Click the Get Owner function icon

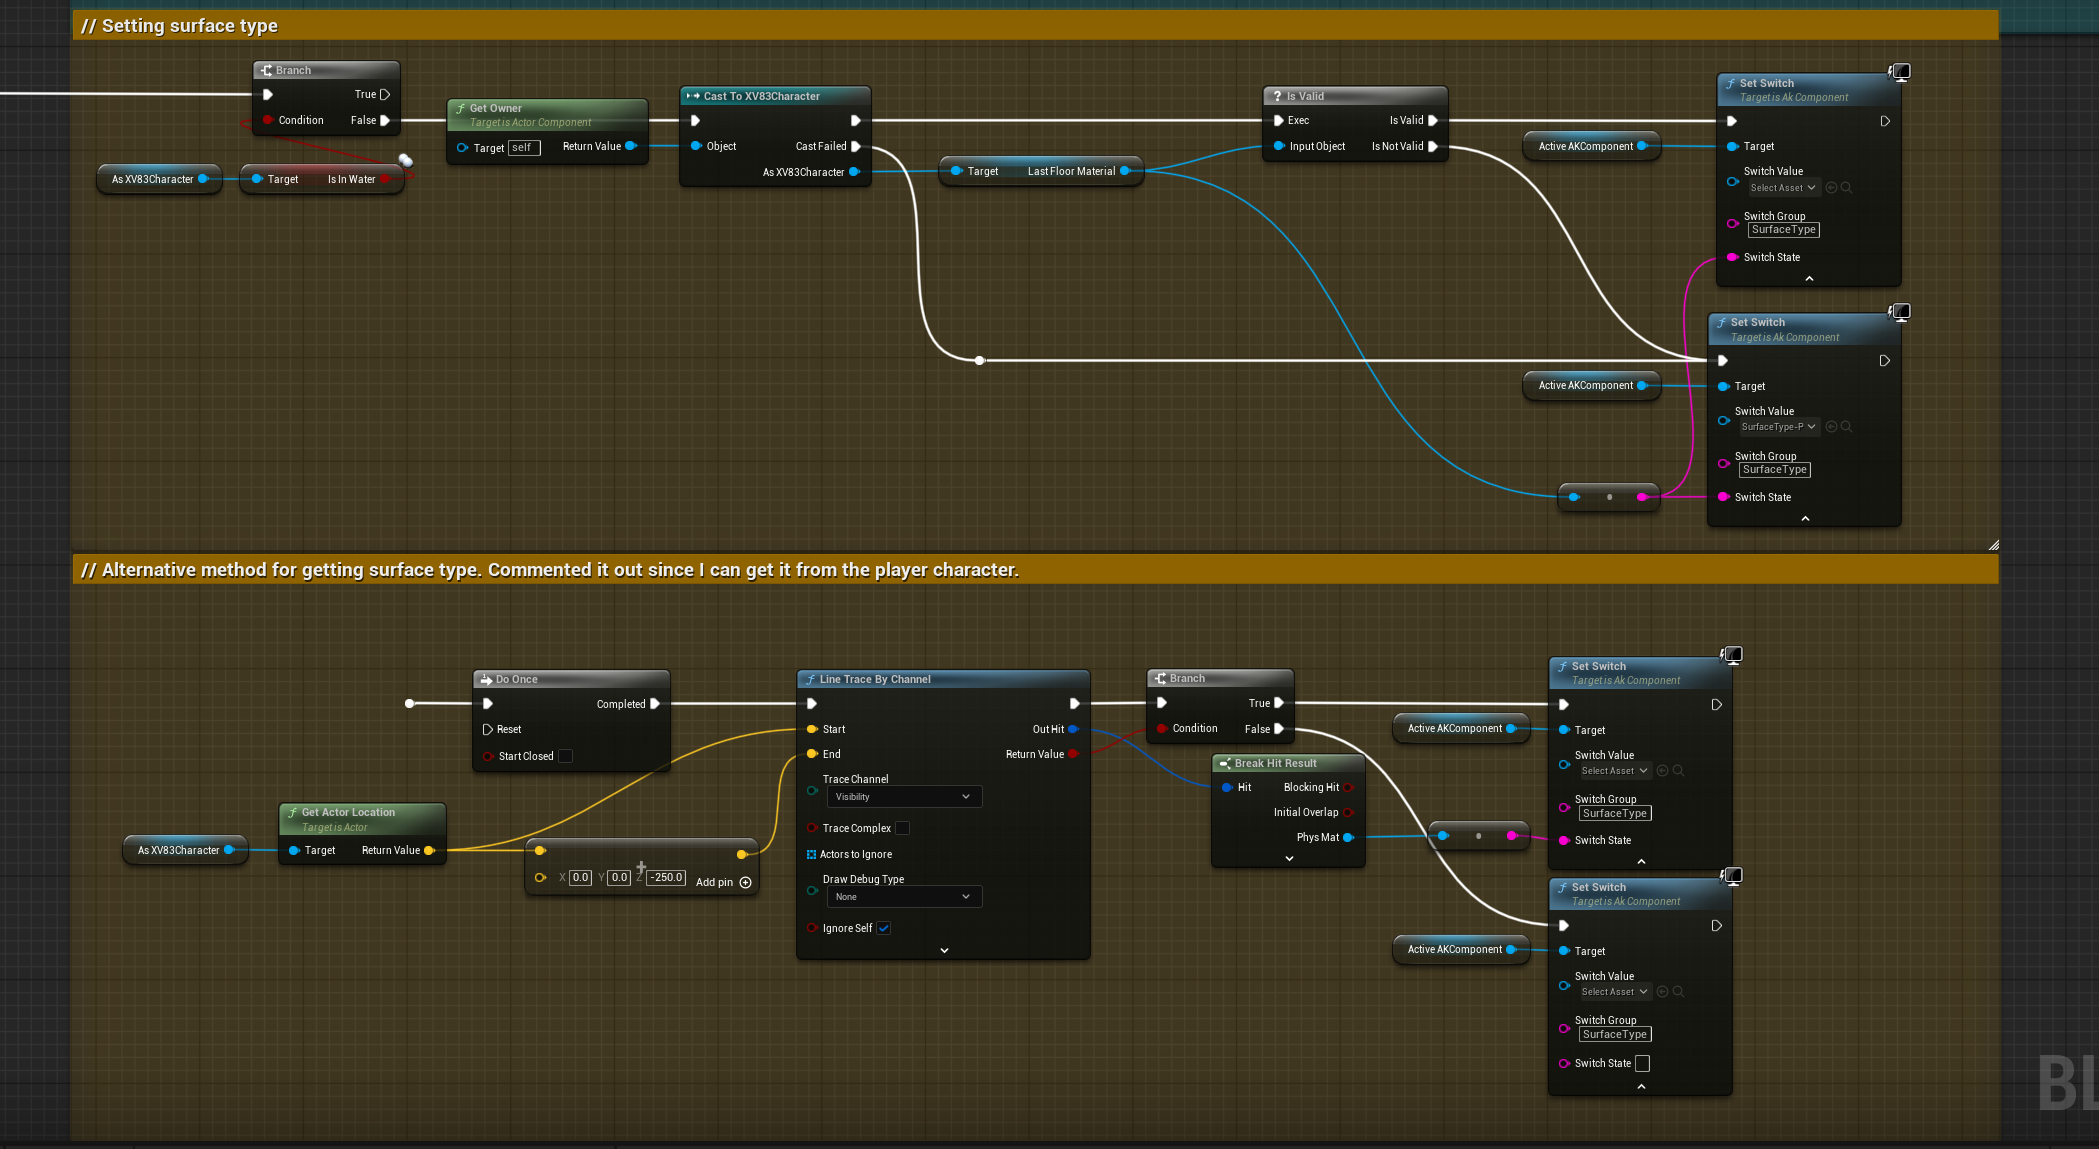[460, 108]
